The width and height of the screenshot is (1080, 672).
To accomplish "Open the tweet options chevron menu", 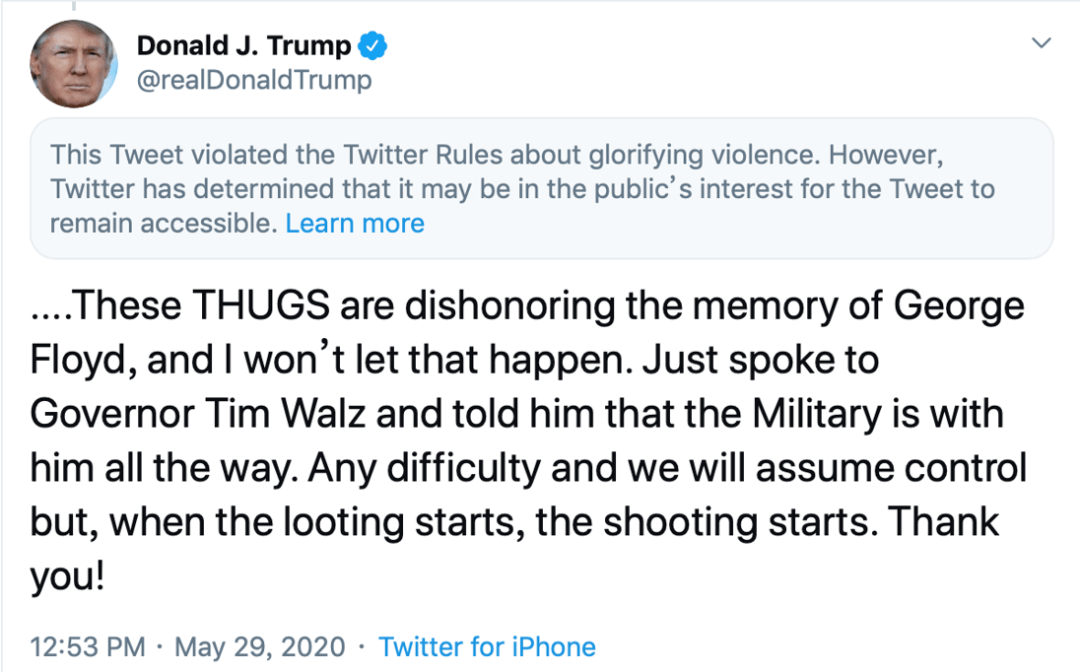I will [x=1041, y=43].
